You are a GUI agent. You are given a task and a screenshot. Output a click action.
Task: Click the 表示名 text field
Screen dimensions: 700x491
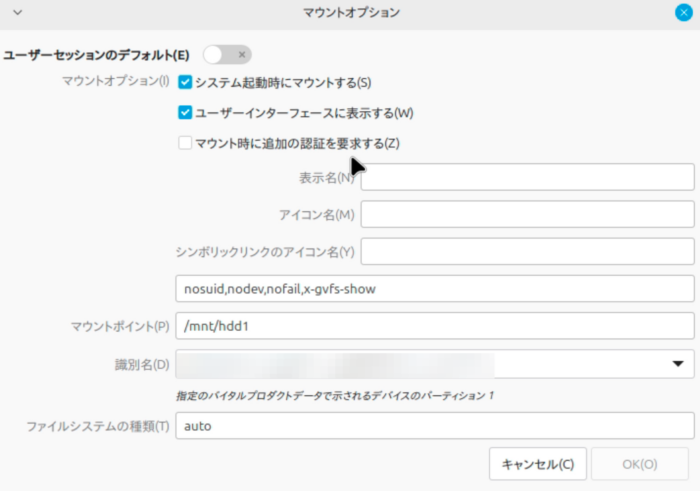click(527, 178)
